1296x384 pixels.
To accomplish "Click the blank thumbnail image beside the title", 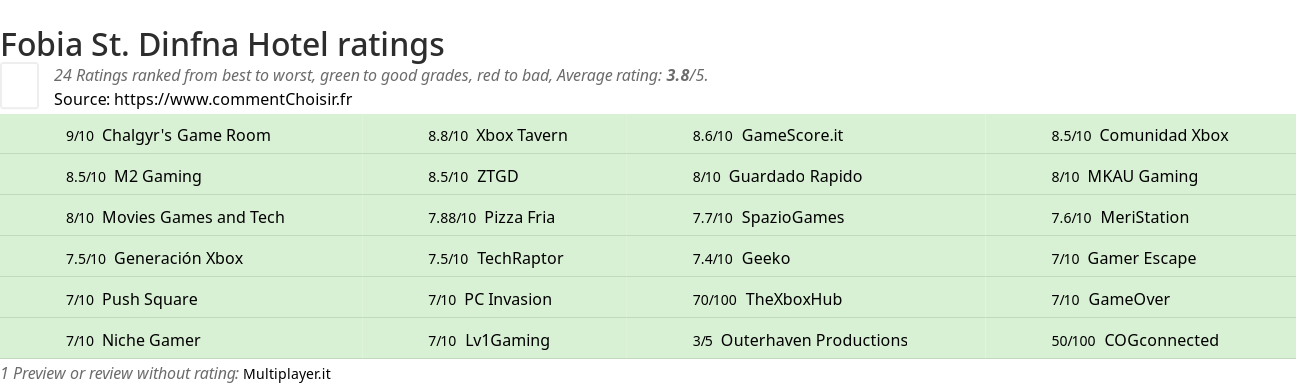I will pyautogui.click(x=19, y=85).
